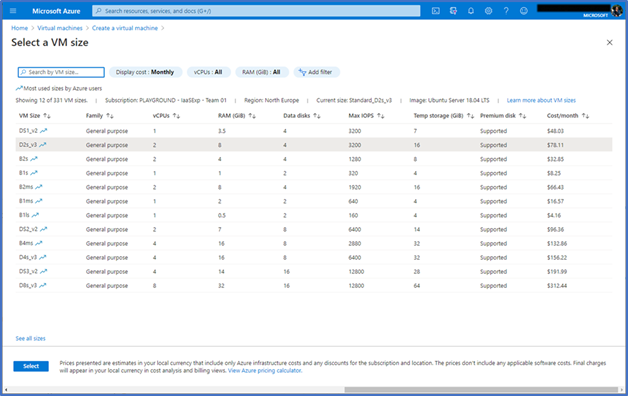The width and height of the screenshot is (628, 396).
Task: Focus the top Azure search box
Action: [256, 11]
